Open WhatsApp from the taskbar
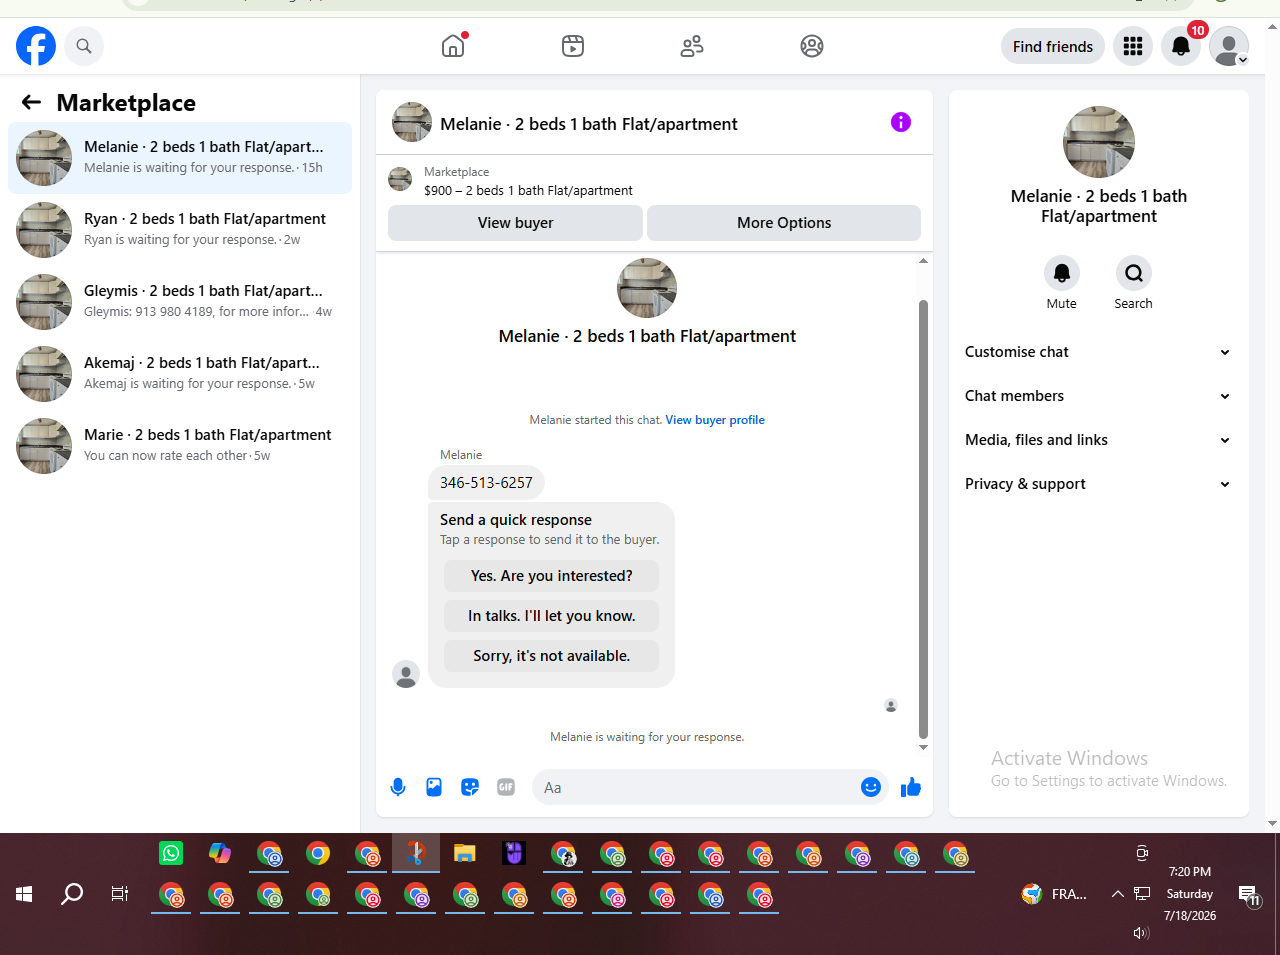1280x955 pixels. (171, 853)
